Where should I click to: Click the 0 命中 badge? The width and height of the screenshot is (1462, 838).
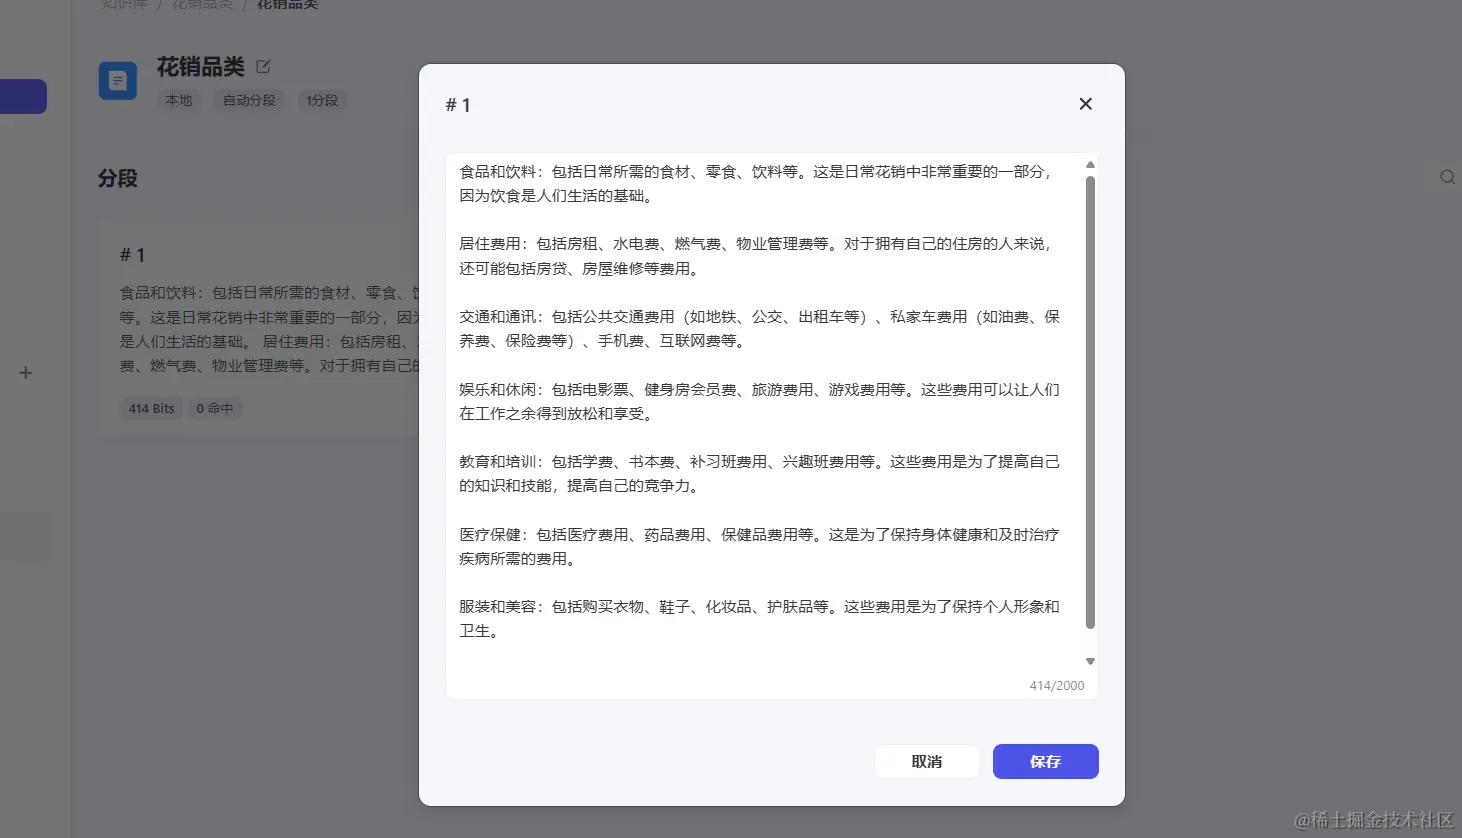[215, 408]
